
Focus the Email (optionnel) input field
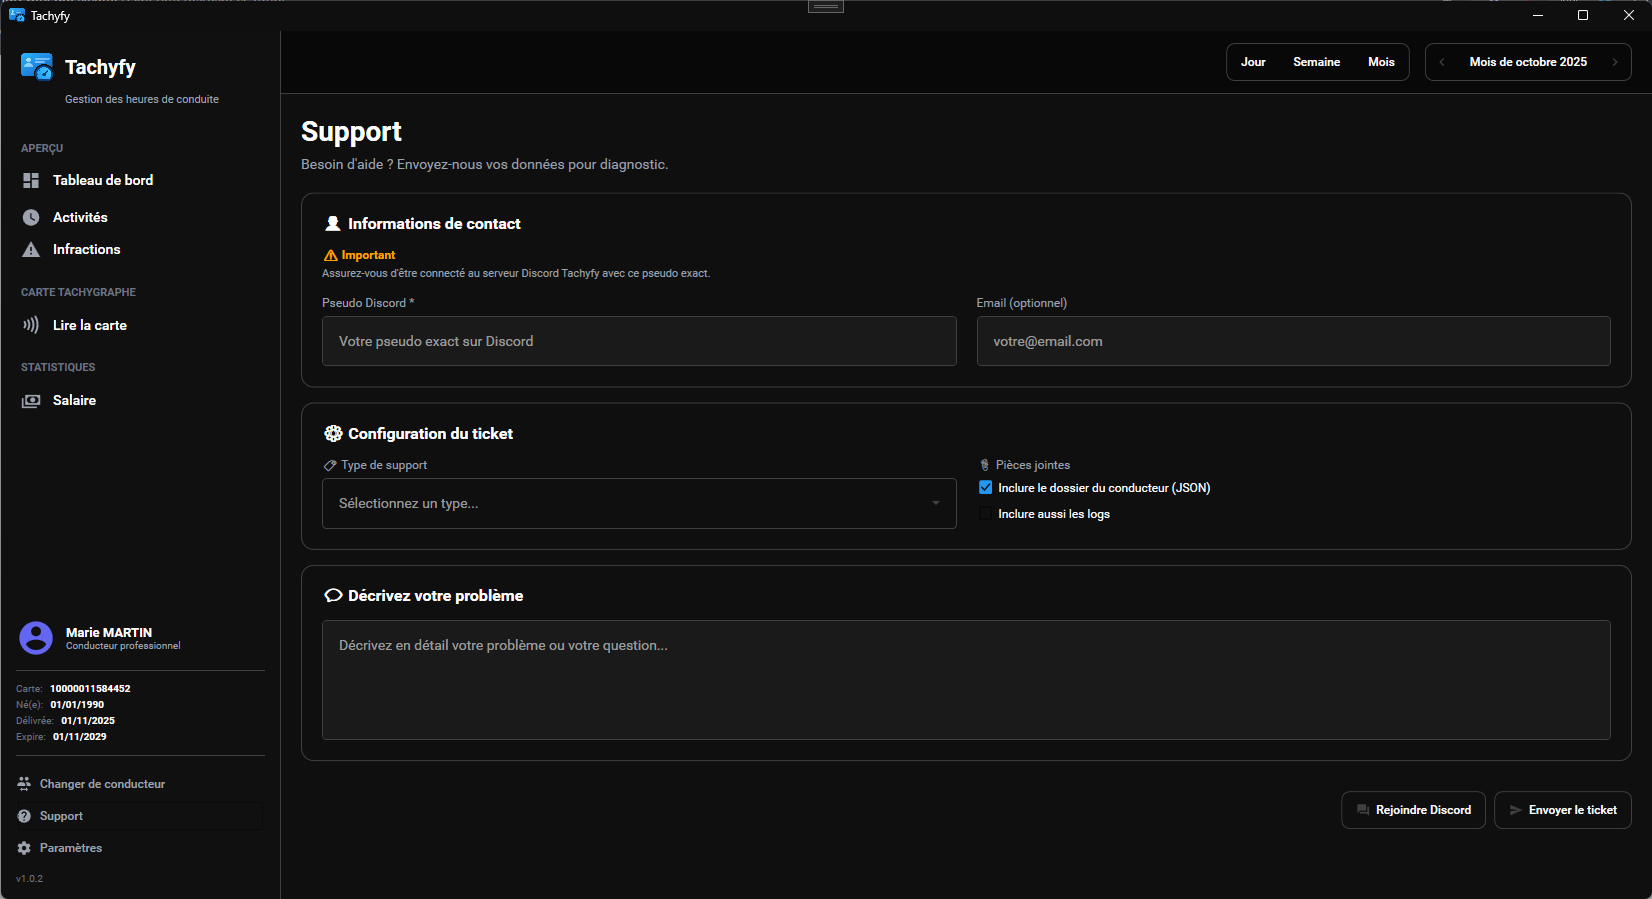pos(1293,341)
